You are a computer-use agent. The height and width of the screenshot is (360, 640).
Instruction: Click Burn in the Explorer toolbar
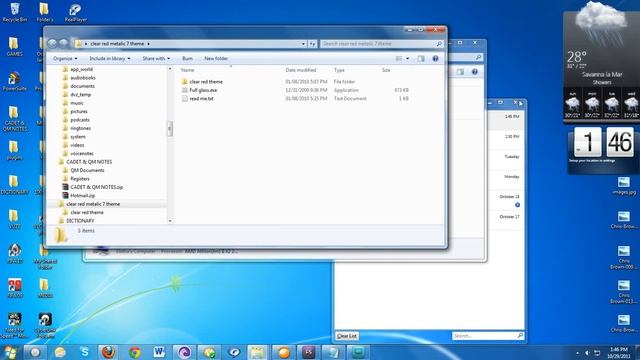[x=187, y=59]
